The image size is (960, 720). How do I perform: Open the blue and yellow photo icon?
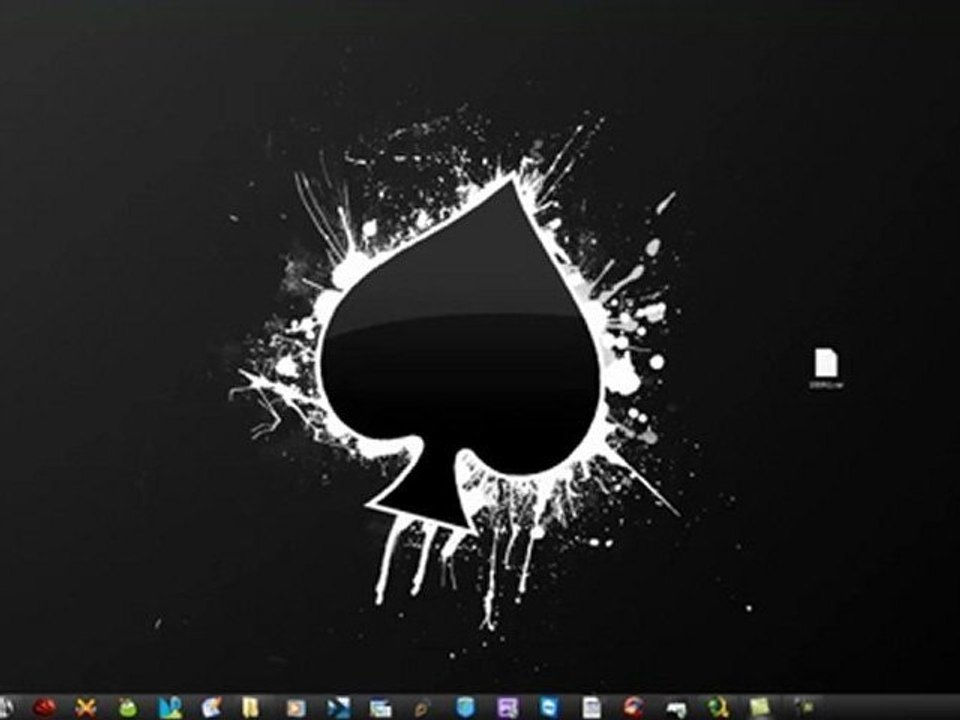[x=170, y=708]
